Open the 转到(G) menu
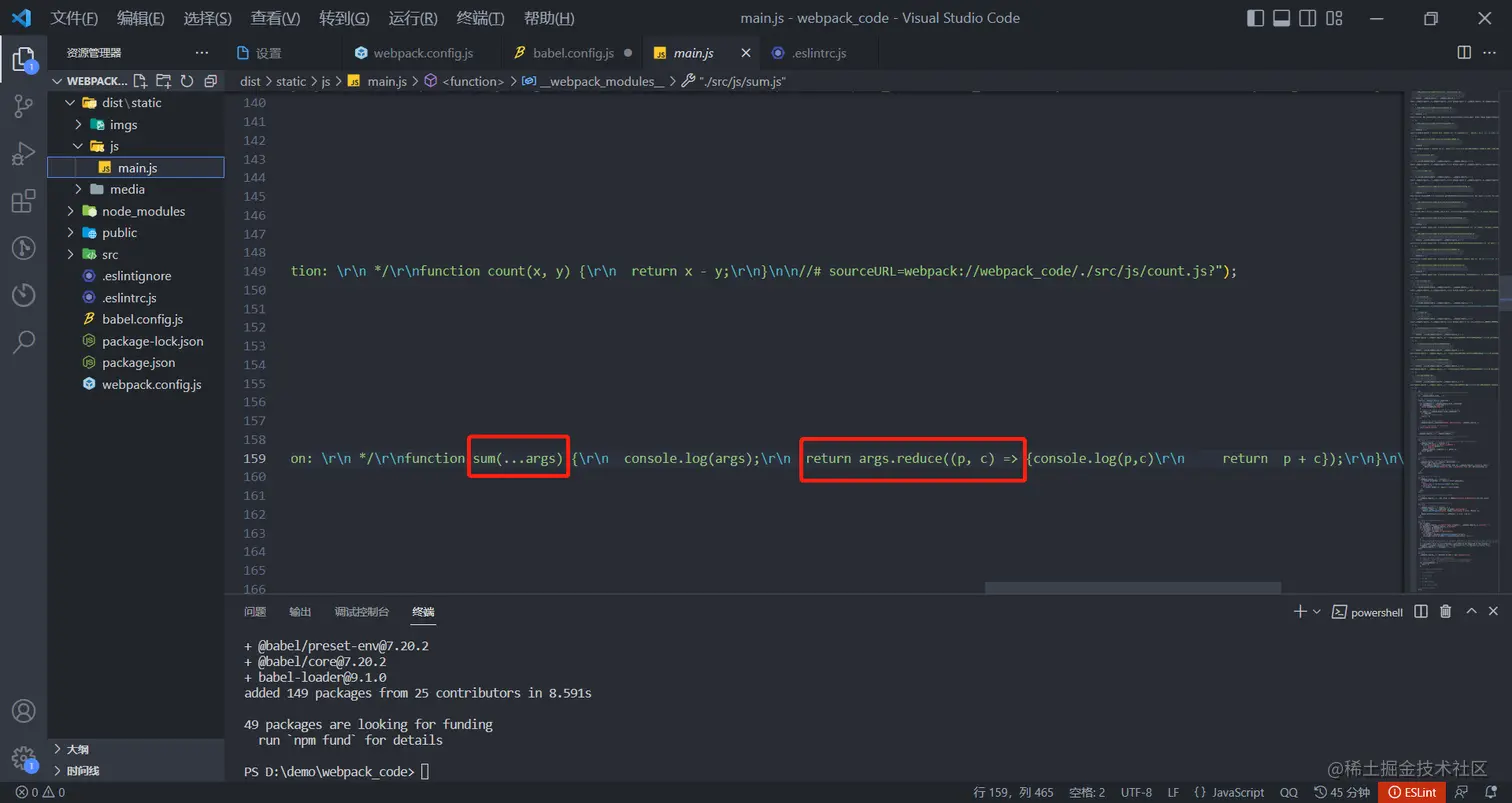Screen dimensions: 1512x803 pyautogui.click(x=344, y=18)
